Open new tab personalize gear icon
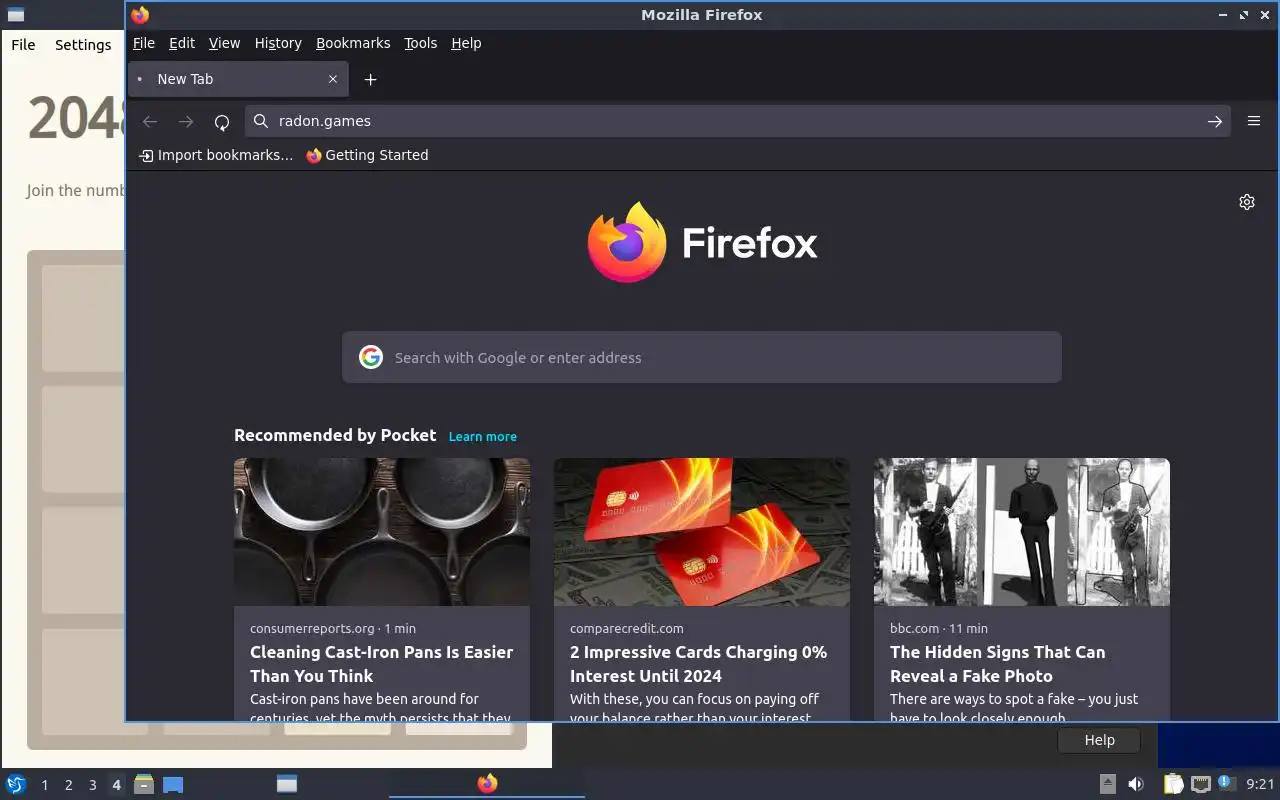This screenshot has width=1280, height=800. [x=1247, y=202]
